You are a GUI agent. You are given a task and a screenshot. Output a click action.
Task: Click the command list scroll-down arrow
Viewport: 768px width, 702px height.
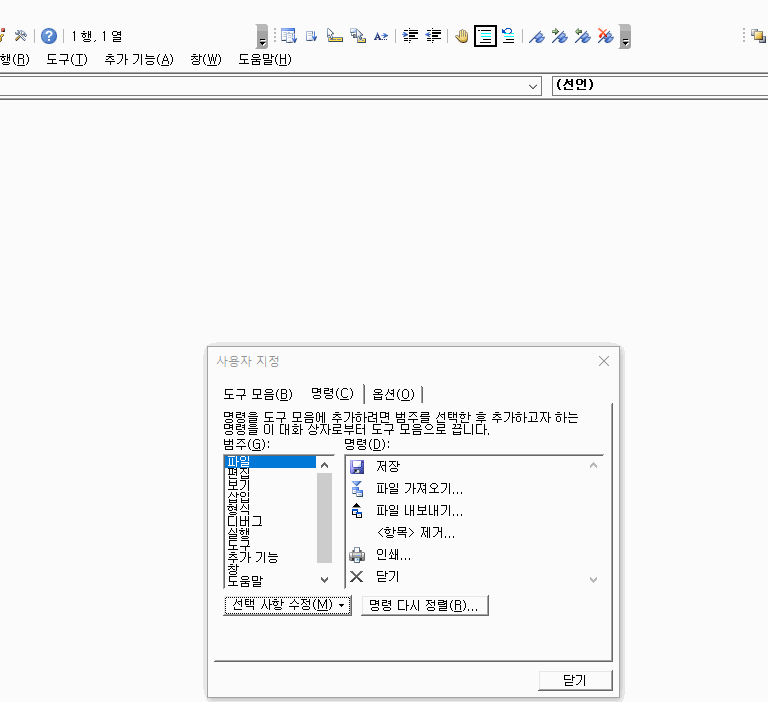pyautogui.click(x=593, y=580)
